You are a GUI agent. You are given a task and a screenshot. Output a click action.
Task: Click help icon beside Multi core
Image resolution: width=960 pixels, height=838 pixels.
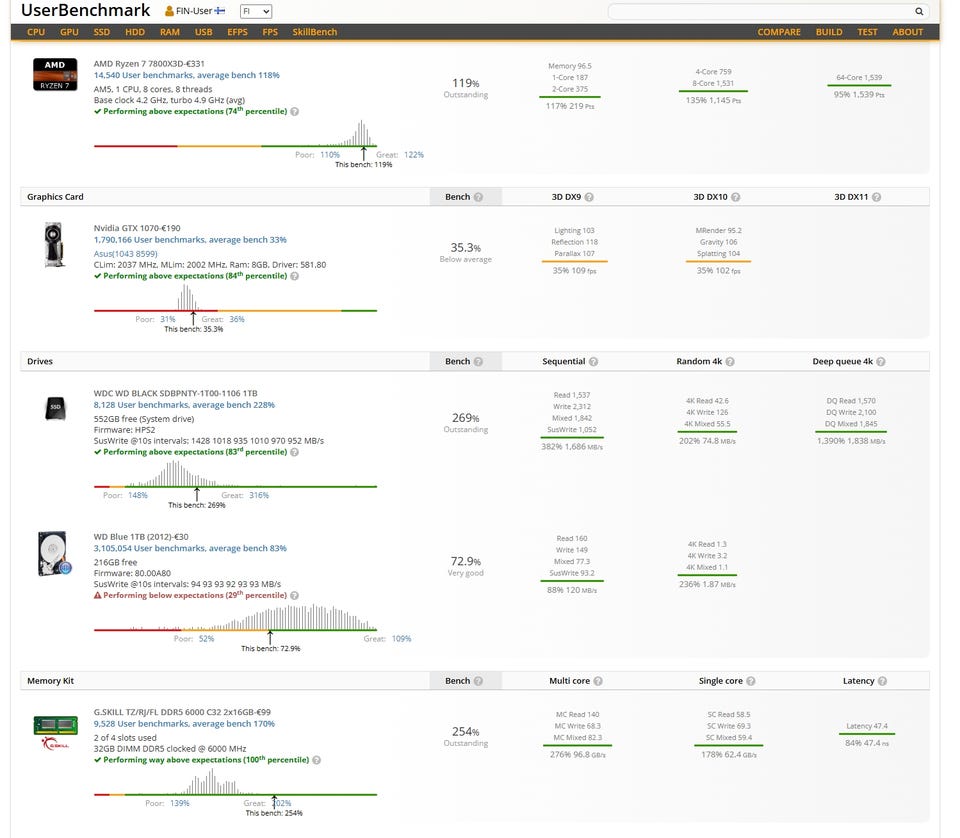[x=598, y=681]
